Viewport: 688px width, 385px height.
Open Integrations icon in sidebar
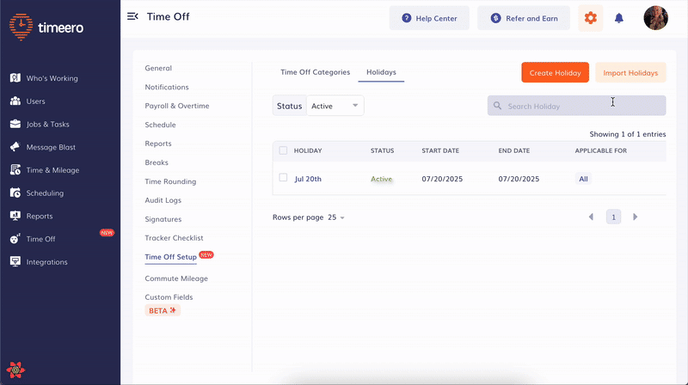click(x=15, y=262)
